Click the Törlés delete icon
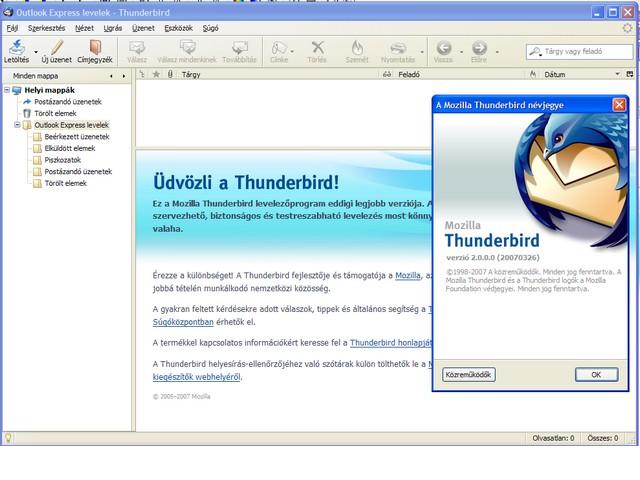 tap(317, 48)
